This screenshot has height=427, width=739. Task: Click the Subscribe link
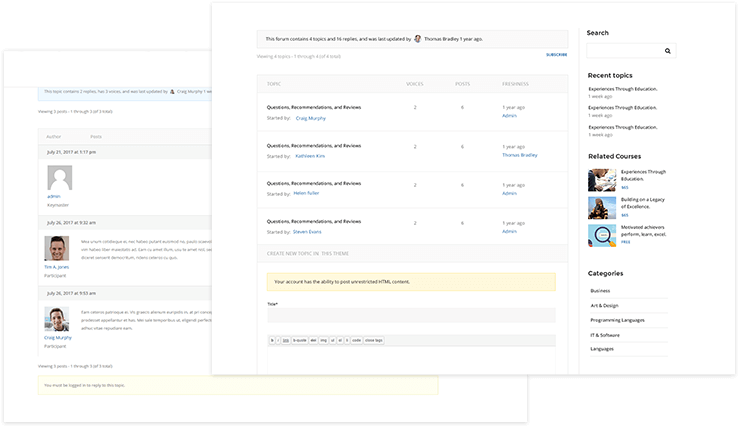[x=556, y=54]
